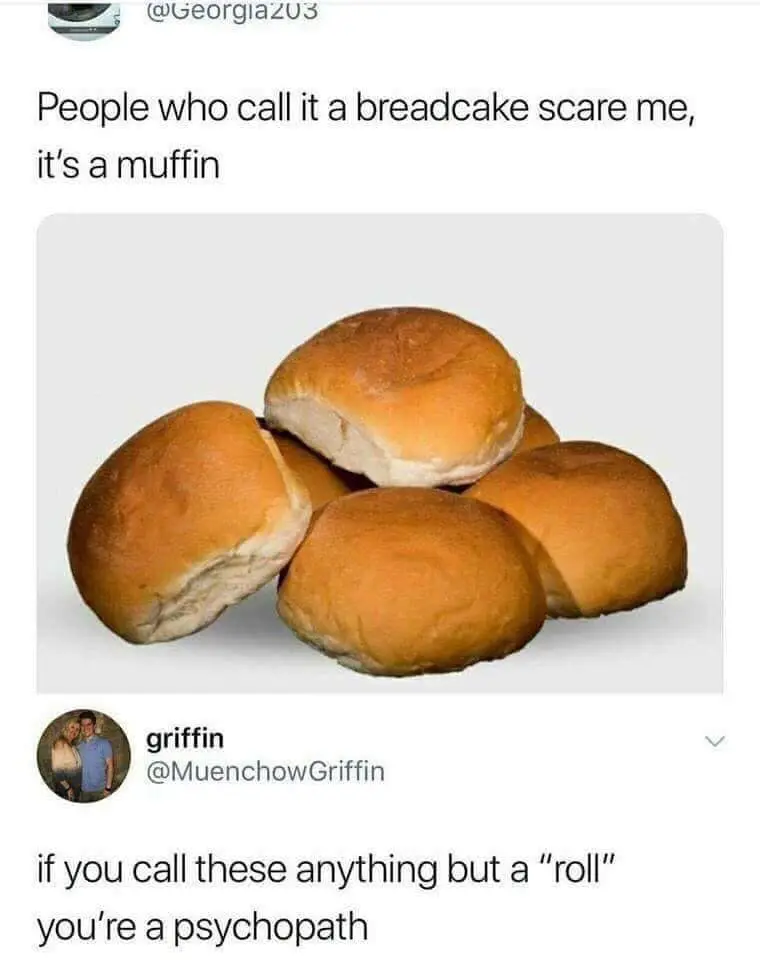Visit the @Georgia203 profile handle
Image resolution: width=760 pixels, height=960 pixels.
(232, 10)
